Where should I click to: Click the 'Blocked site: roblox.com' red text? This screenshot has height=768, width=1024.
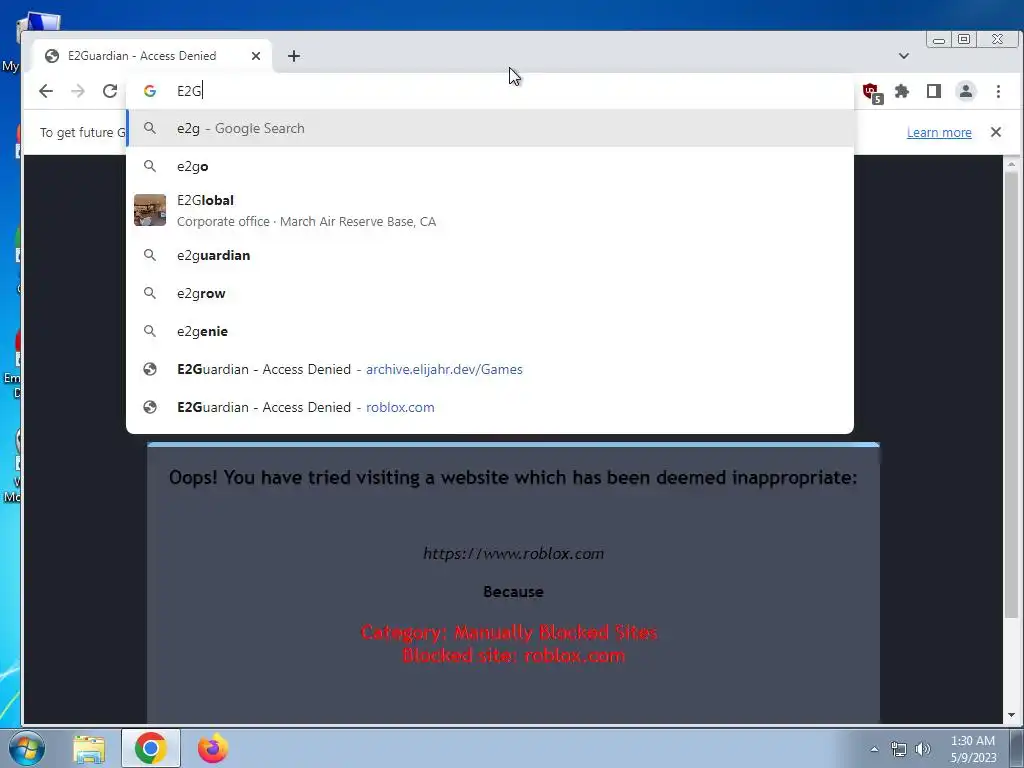tap(513, 656)
